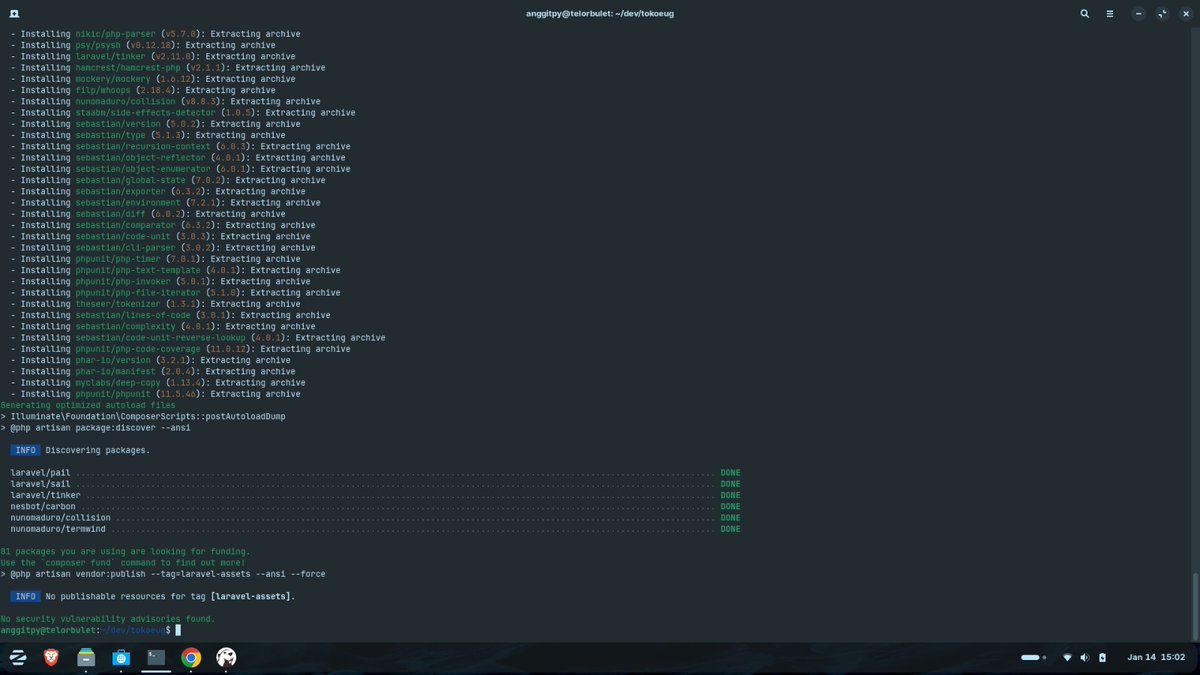
Task: Launch the Software store from the taskbar
Action: [x=121, y=657]
